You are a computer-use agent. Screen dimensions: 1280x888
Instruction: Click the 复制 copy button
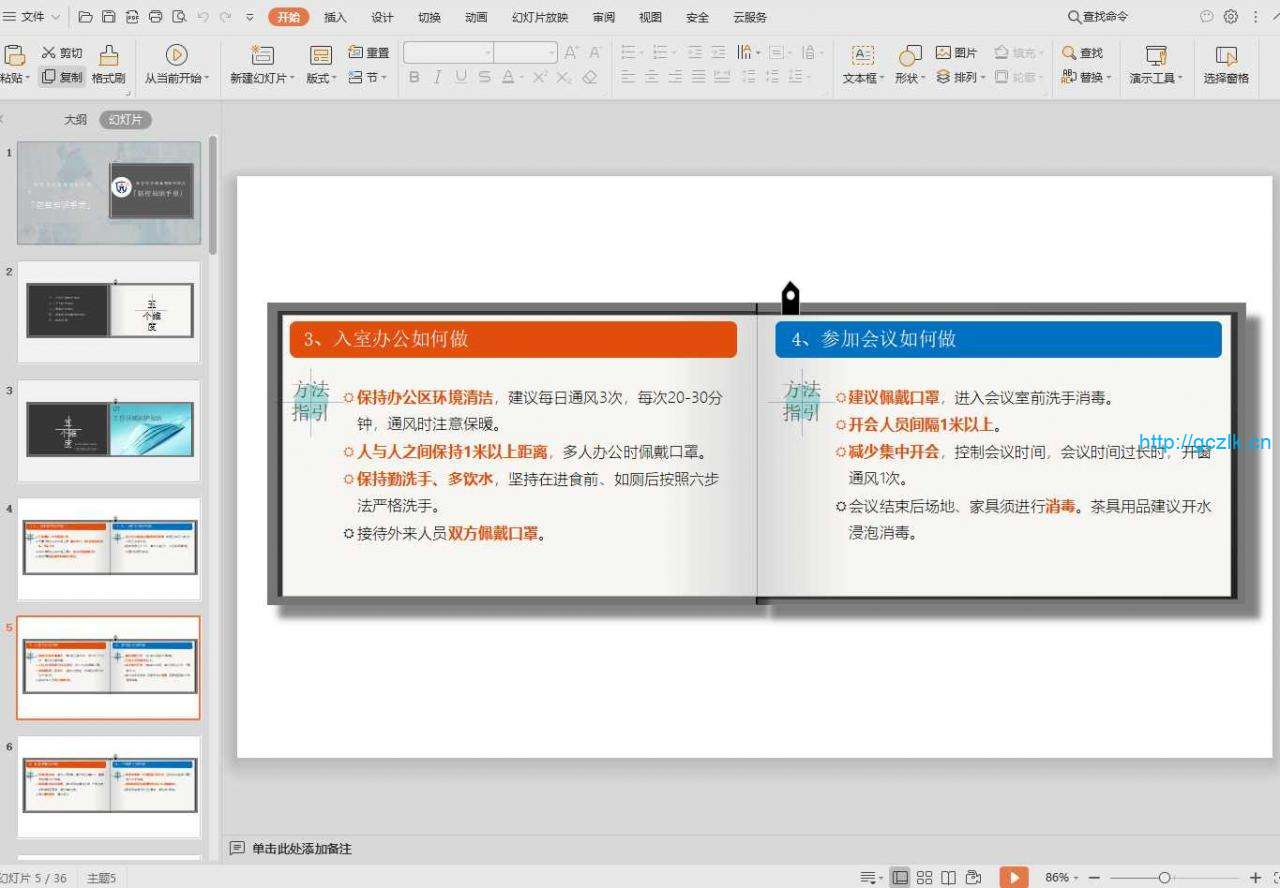[62, 77]
